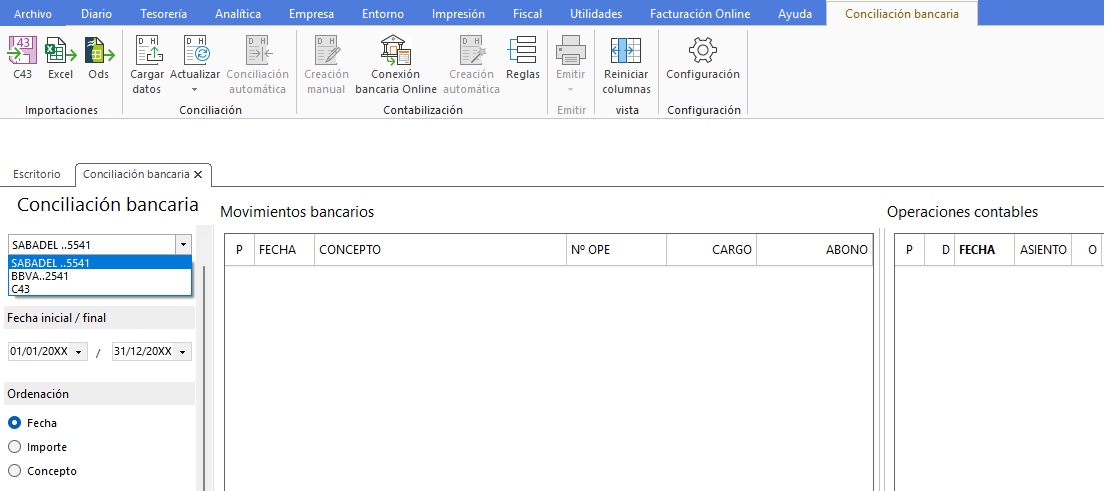The width and height of the screenshot is (1105, 491).
Task: Open the Archivo menu
Action: (32, 14)
